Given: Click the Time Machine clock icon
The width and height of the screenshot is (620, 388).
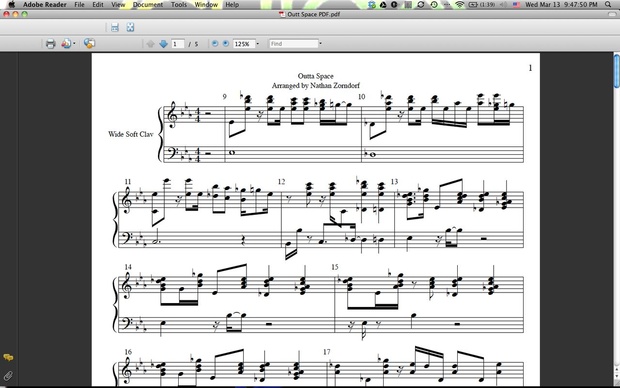Looking at the screenshot, I should point(434,5).
